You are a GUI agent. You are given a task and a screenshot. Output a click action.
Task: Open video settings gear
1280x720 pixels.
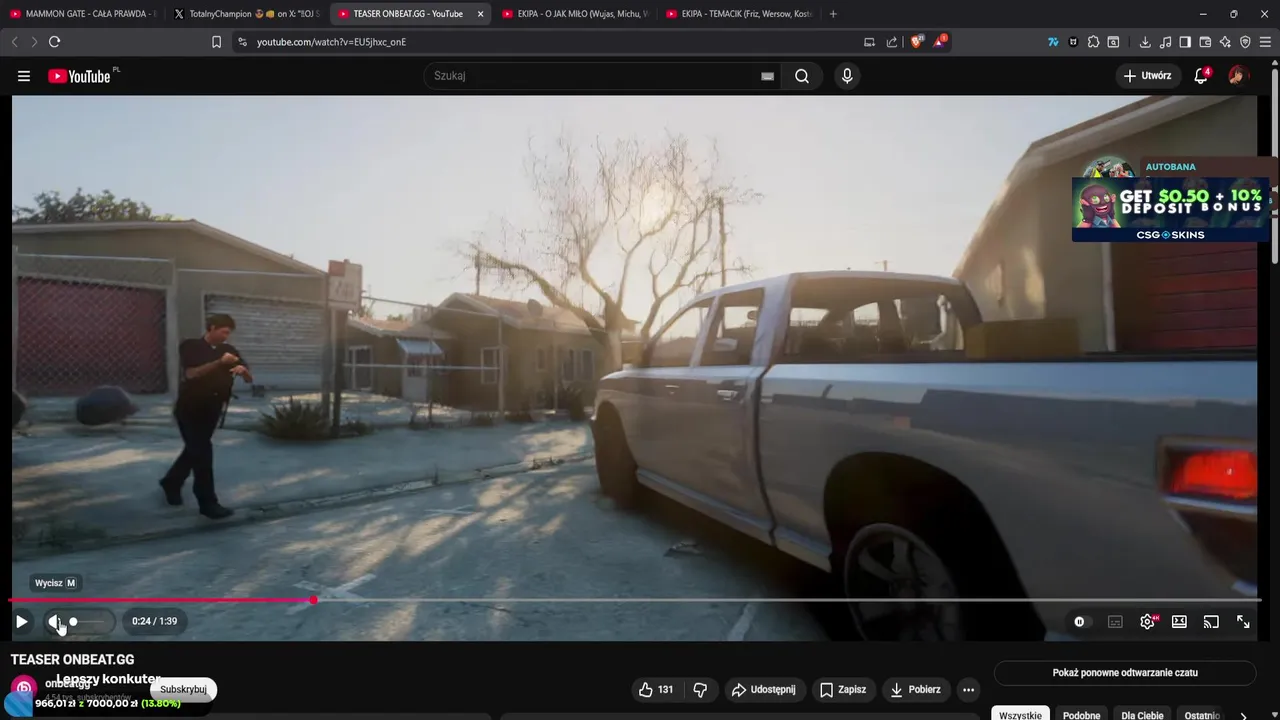click(1147, 621)
